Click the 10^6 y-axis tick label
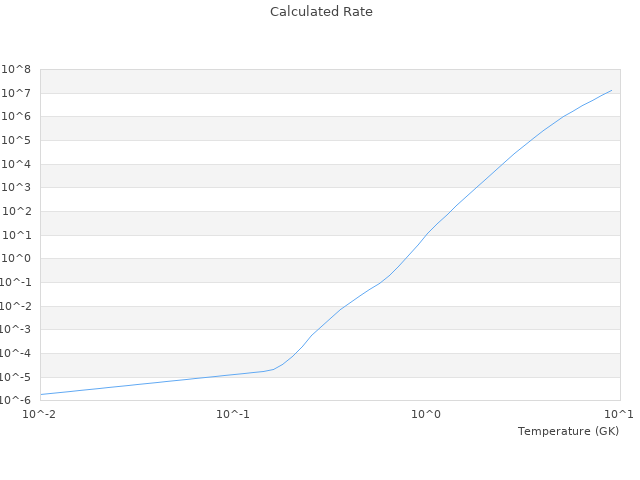The width and height of the screenshot is (640, 480). point(18,117)
